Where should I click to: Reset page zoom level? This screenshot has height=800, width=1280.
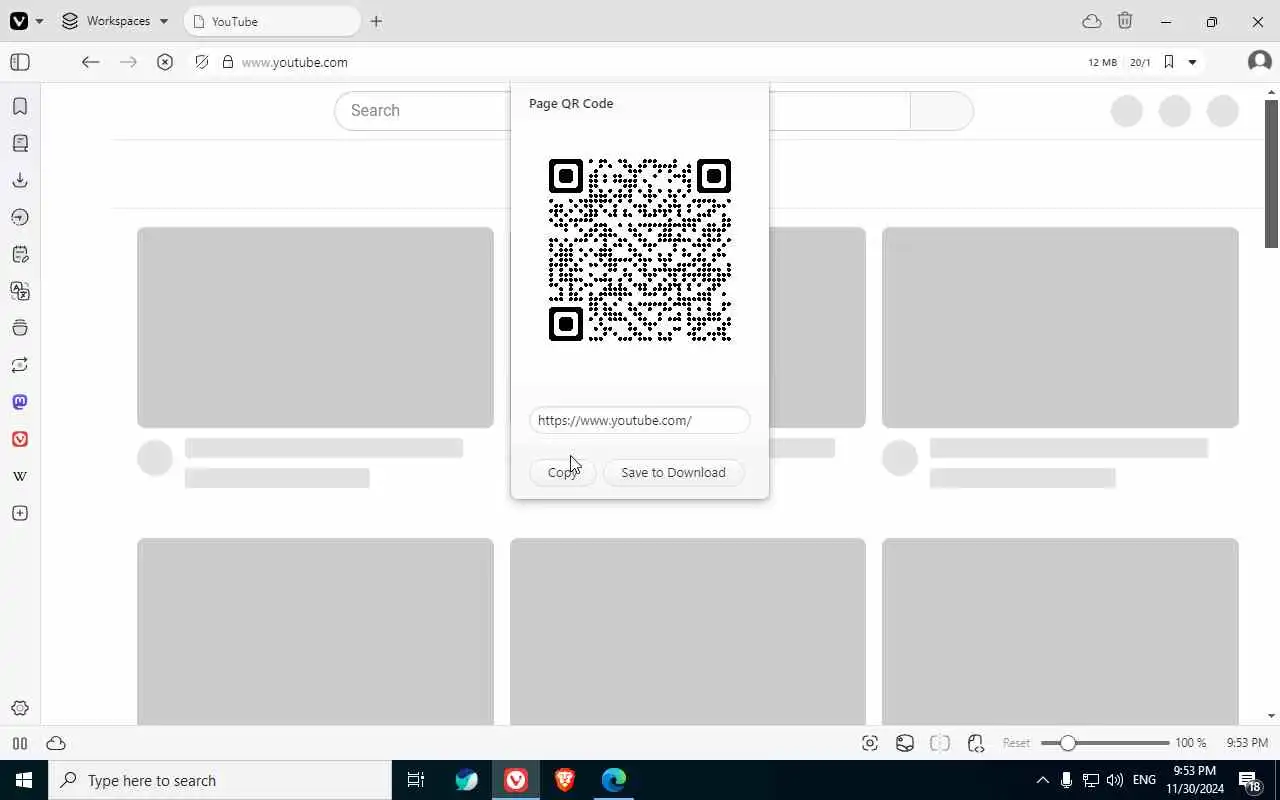(x=1016, y=743)
